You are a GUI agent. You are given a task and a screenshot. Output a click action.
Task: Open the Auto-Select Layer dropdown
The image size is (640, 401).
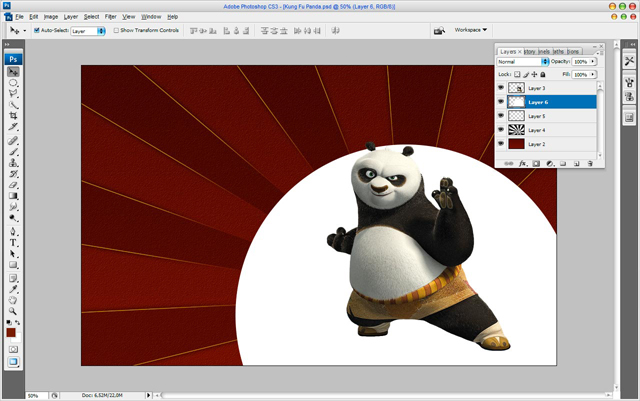88,31
